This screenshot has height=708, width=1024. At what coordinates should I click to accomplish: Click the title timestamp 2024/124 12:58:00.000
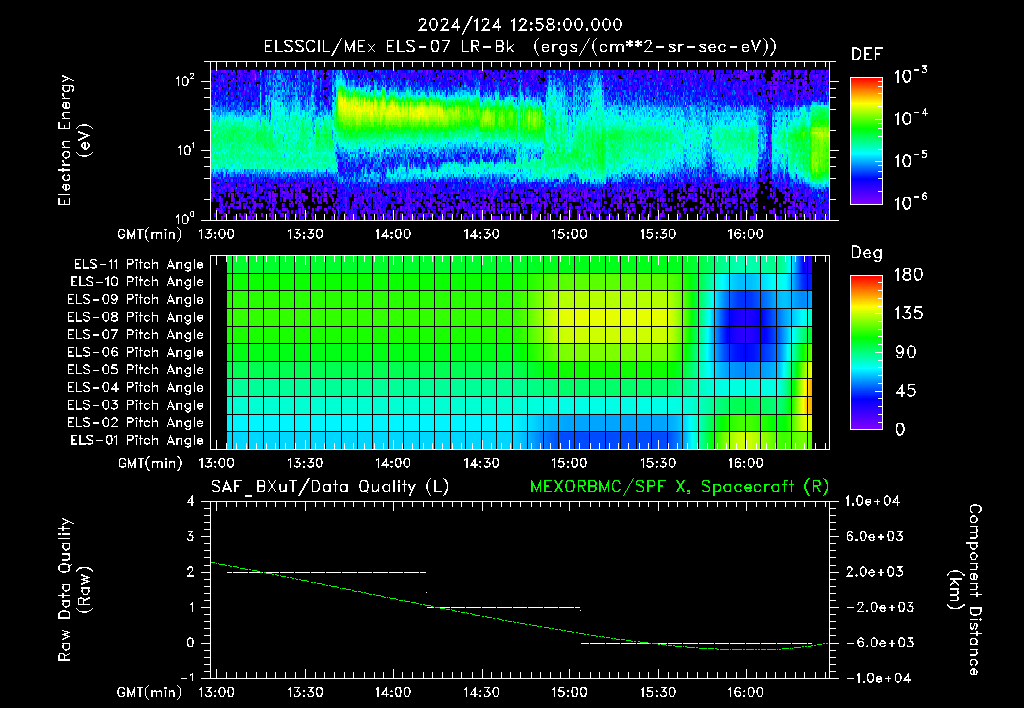pyautogui.click(x=520, y=25)
